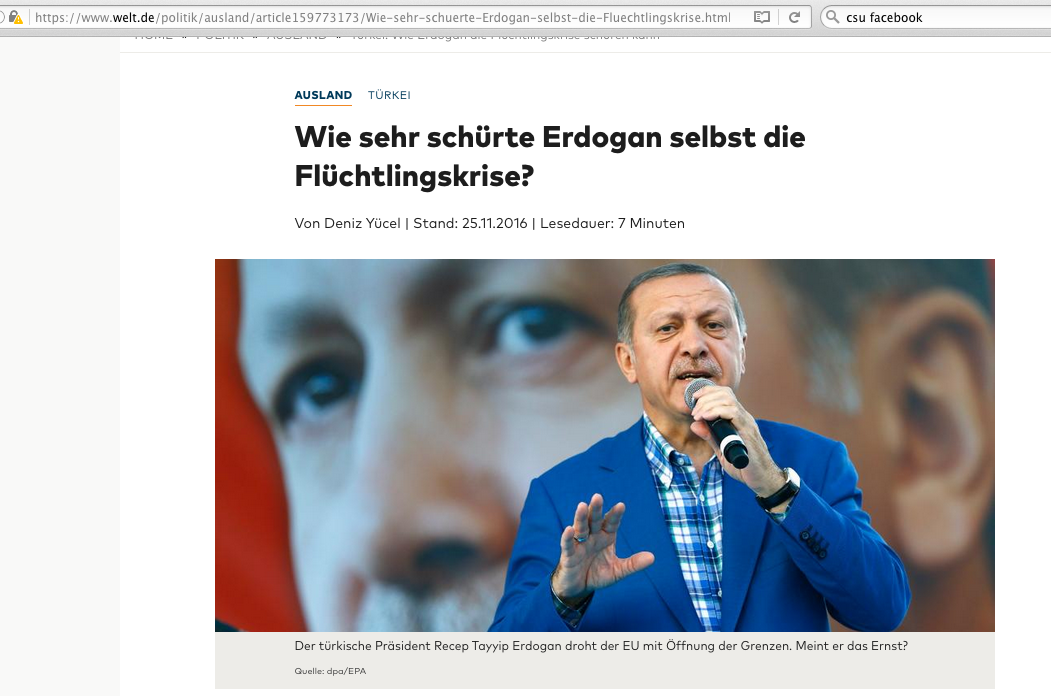The image size is (1051, 696).
Task: Click the article title breadcrumb entry
Action: (x=505, y=37)
